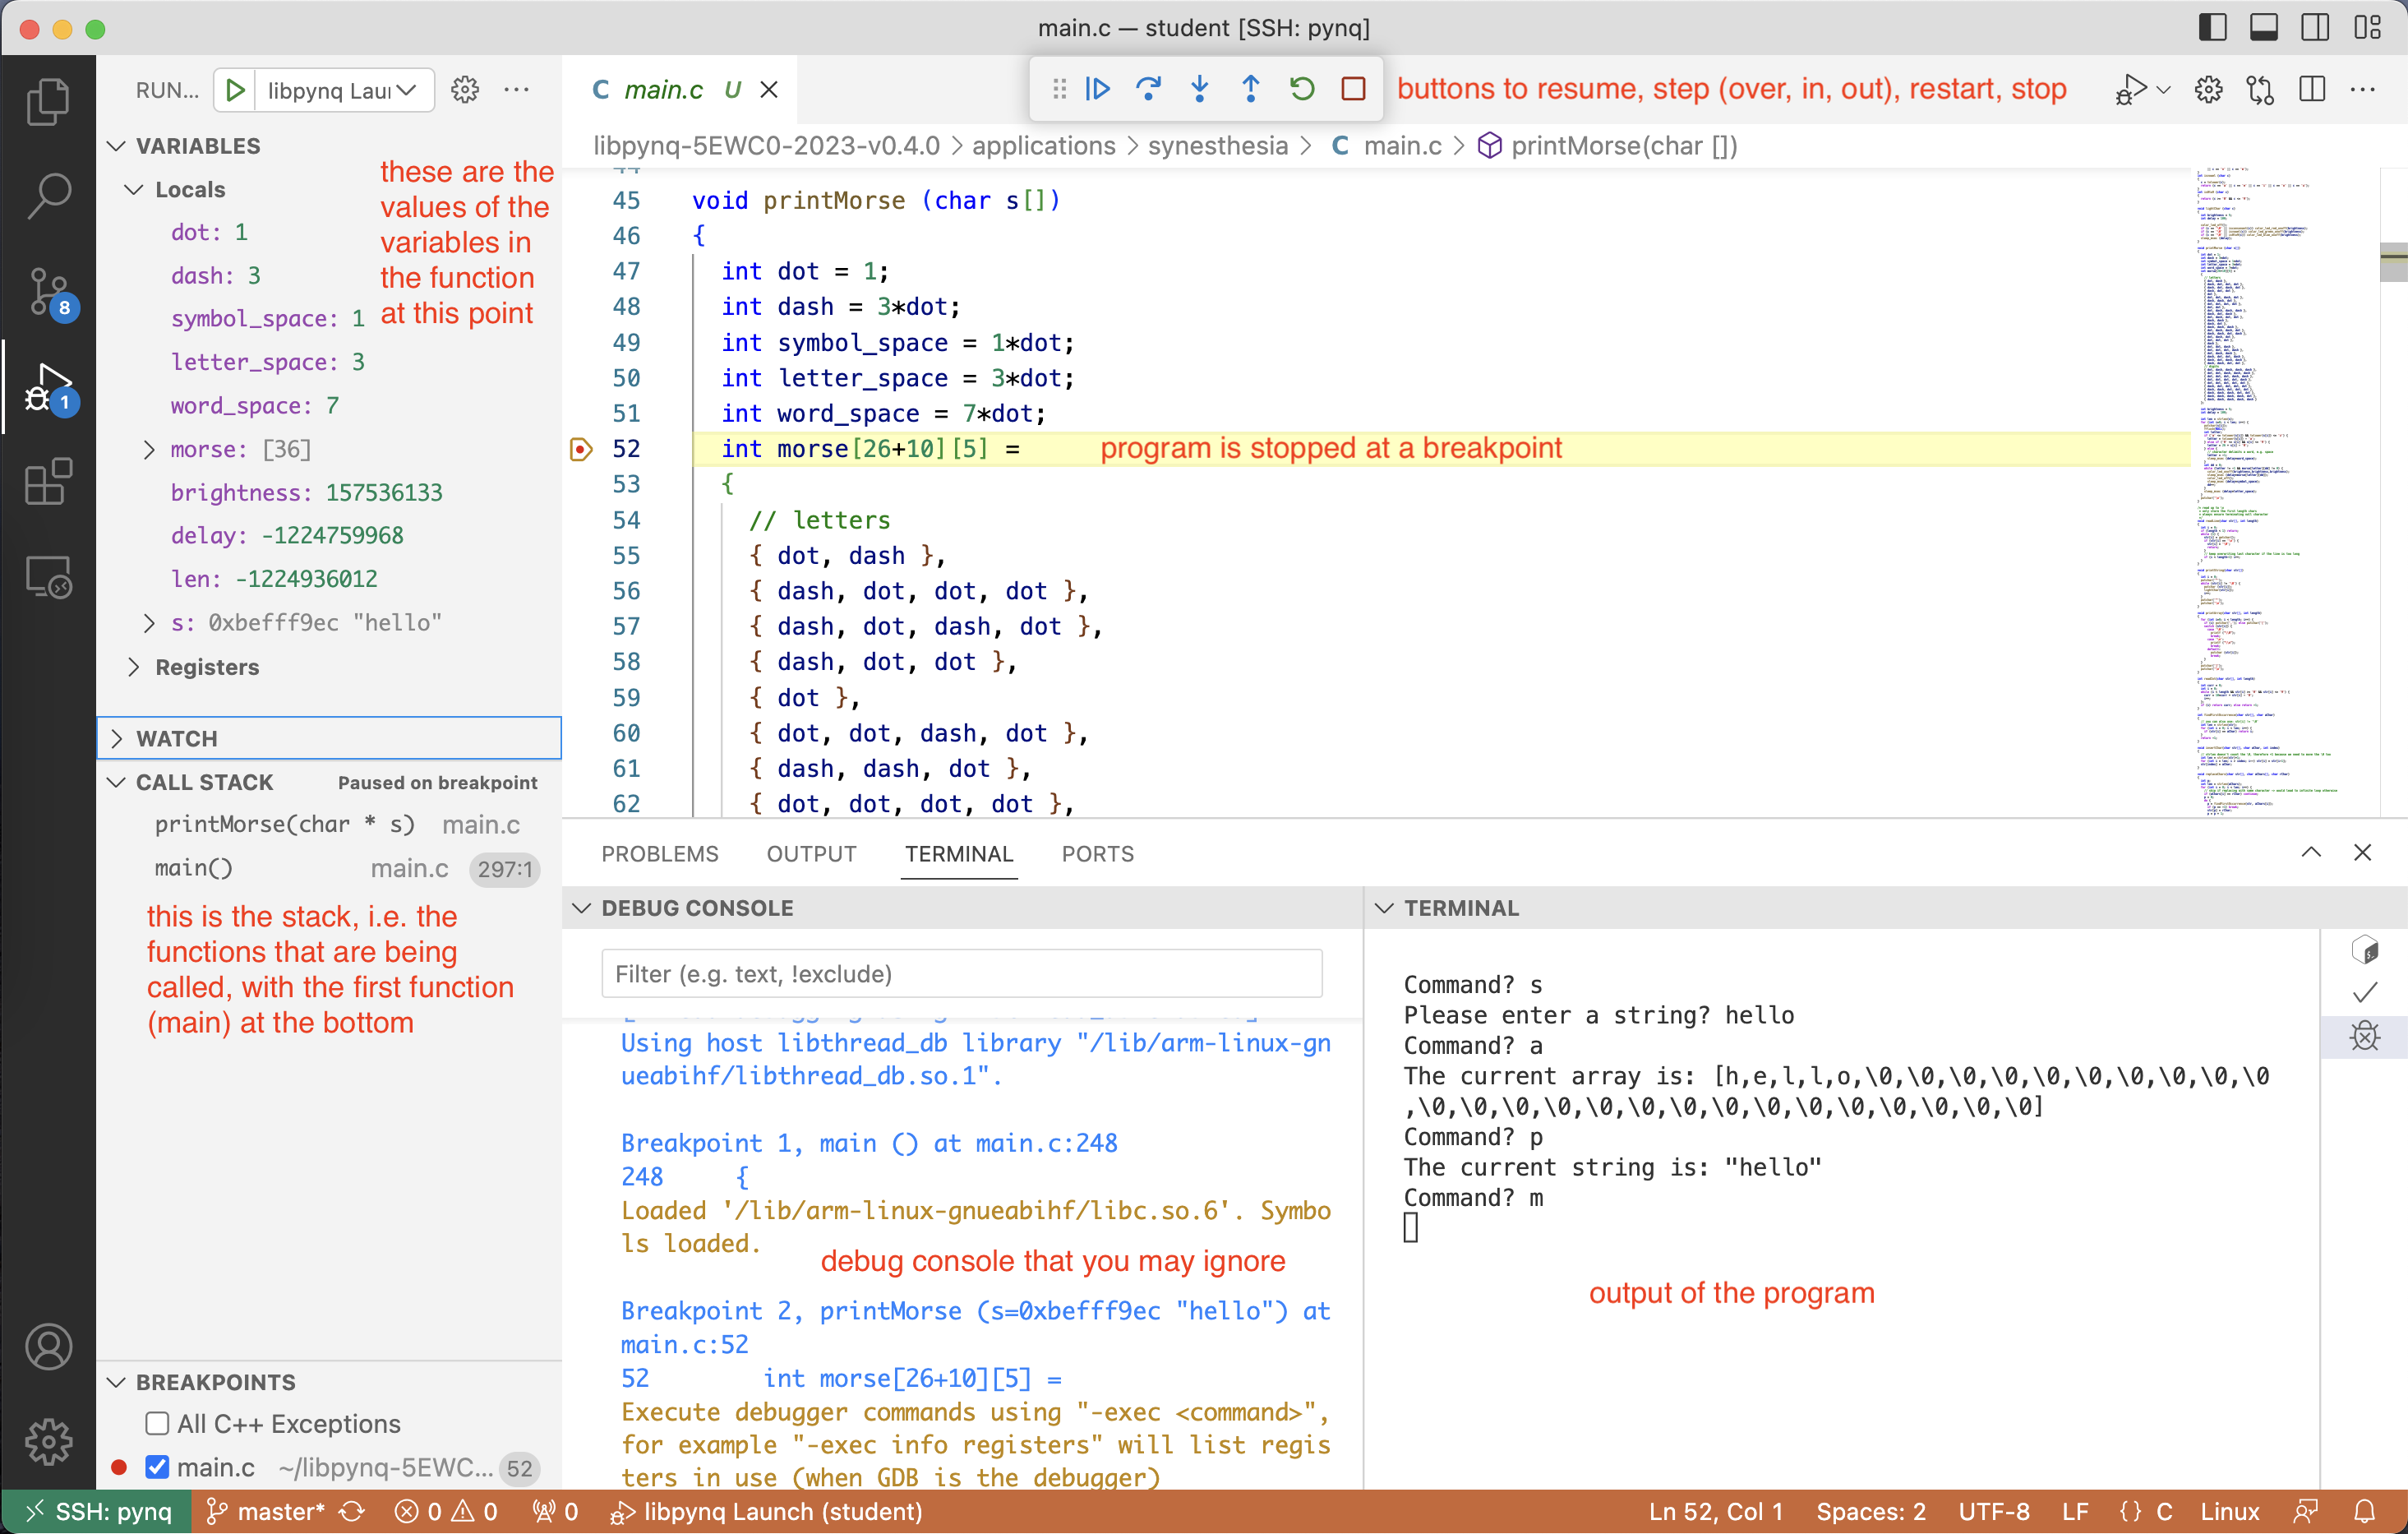2408x1534 pixels.
Task: Open notifications bell in status bar
Action: pos(2365,1511)
